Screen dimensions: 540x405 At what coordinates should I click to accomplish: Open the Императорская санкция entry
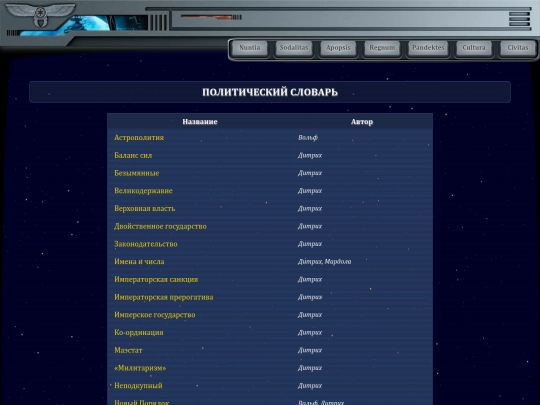156,279
